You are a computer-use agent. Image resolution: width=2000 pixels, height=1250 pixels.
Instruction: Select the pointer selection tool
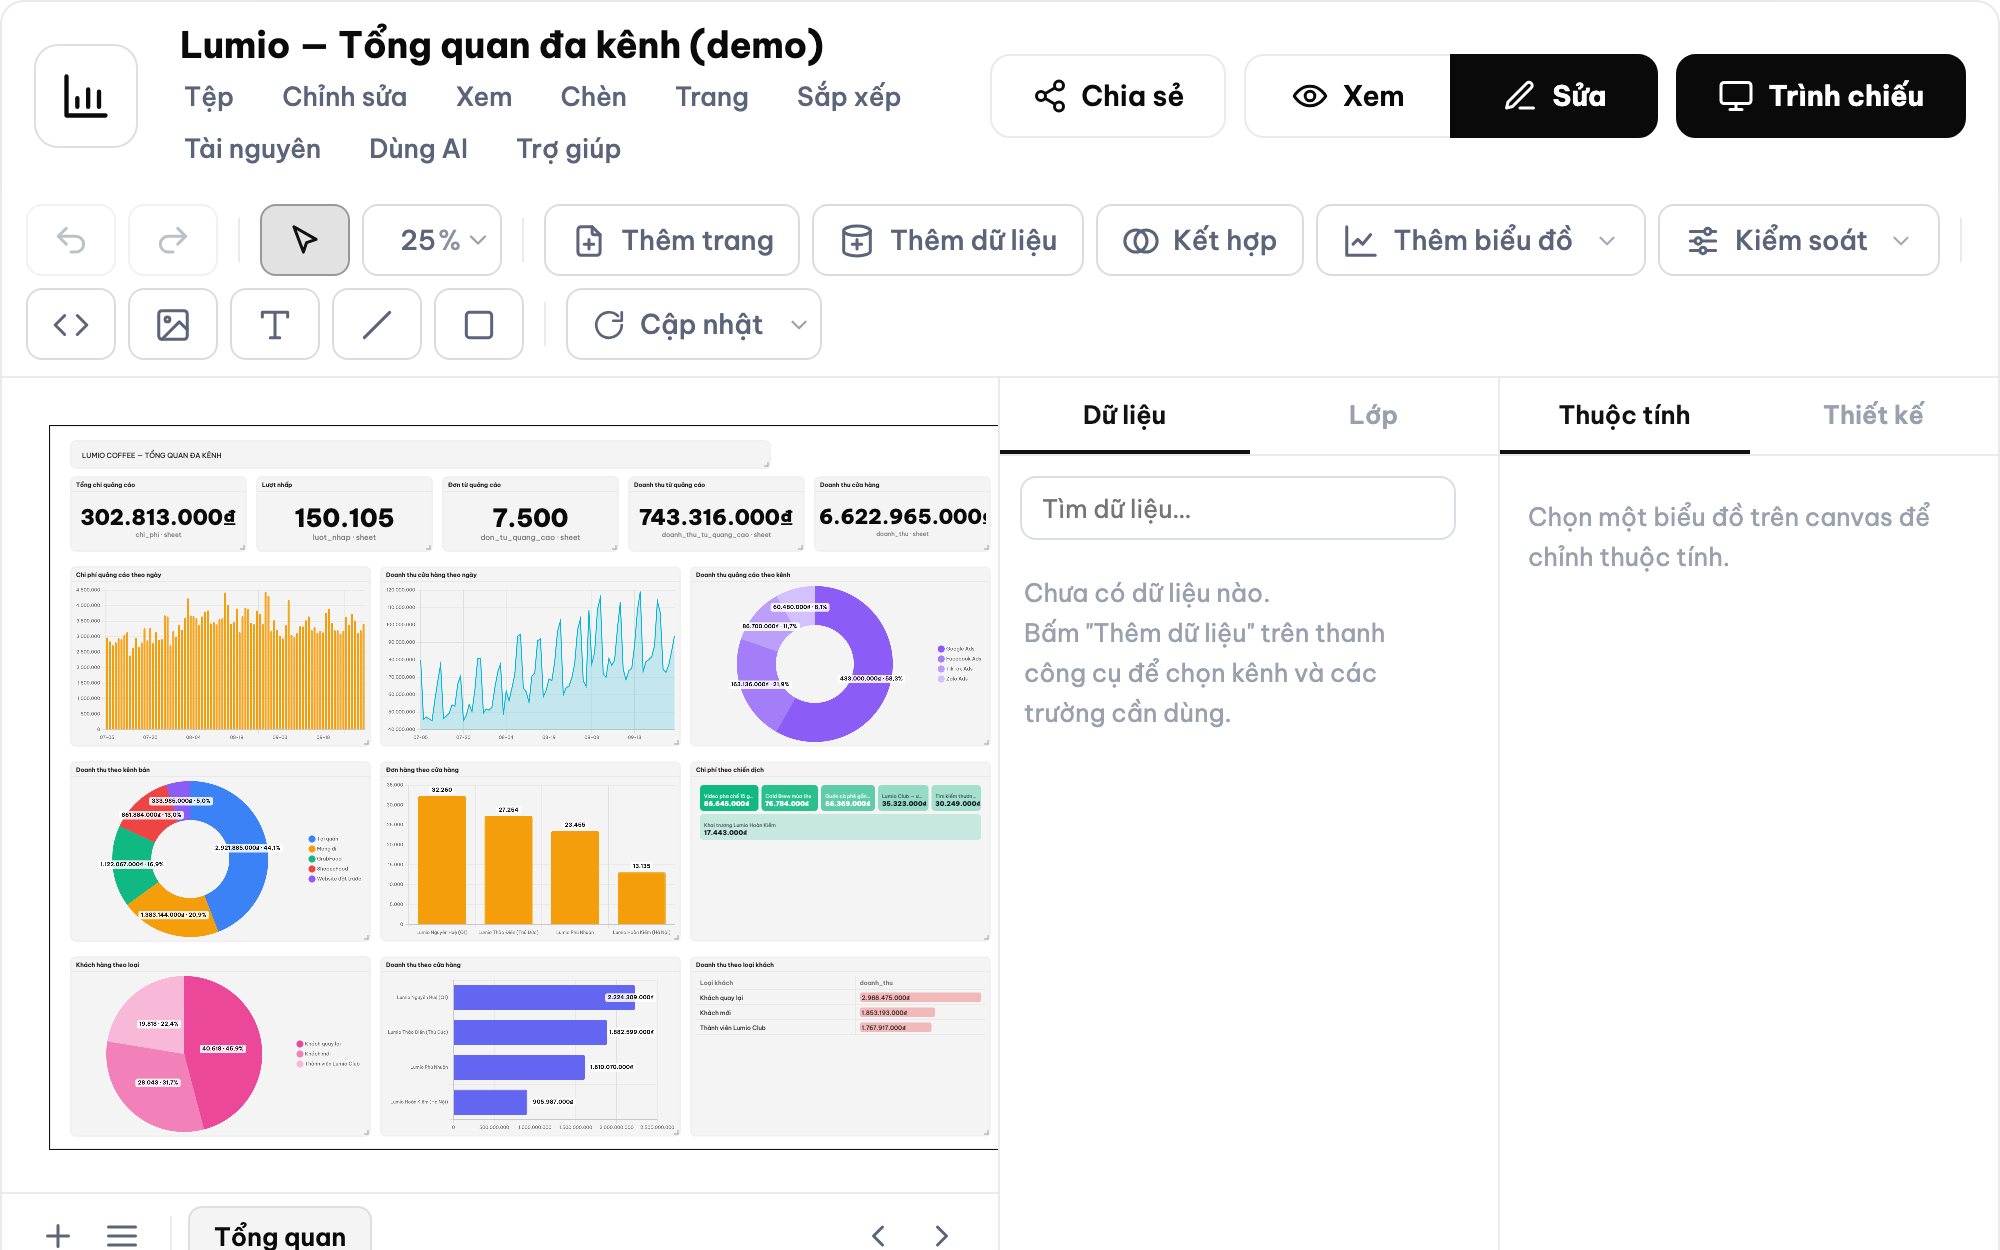(305, 240)
